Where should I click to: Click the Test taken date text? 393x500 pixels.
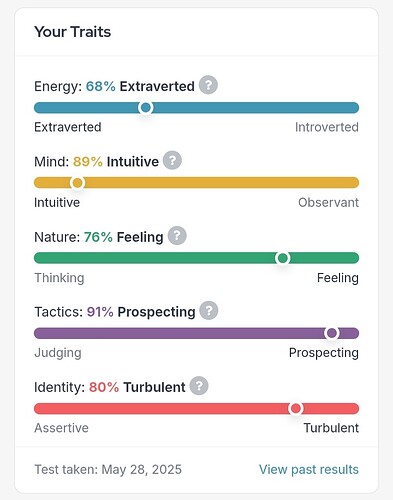pos(108,469)
